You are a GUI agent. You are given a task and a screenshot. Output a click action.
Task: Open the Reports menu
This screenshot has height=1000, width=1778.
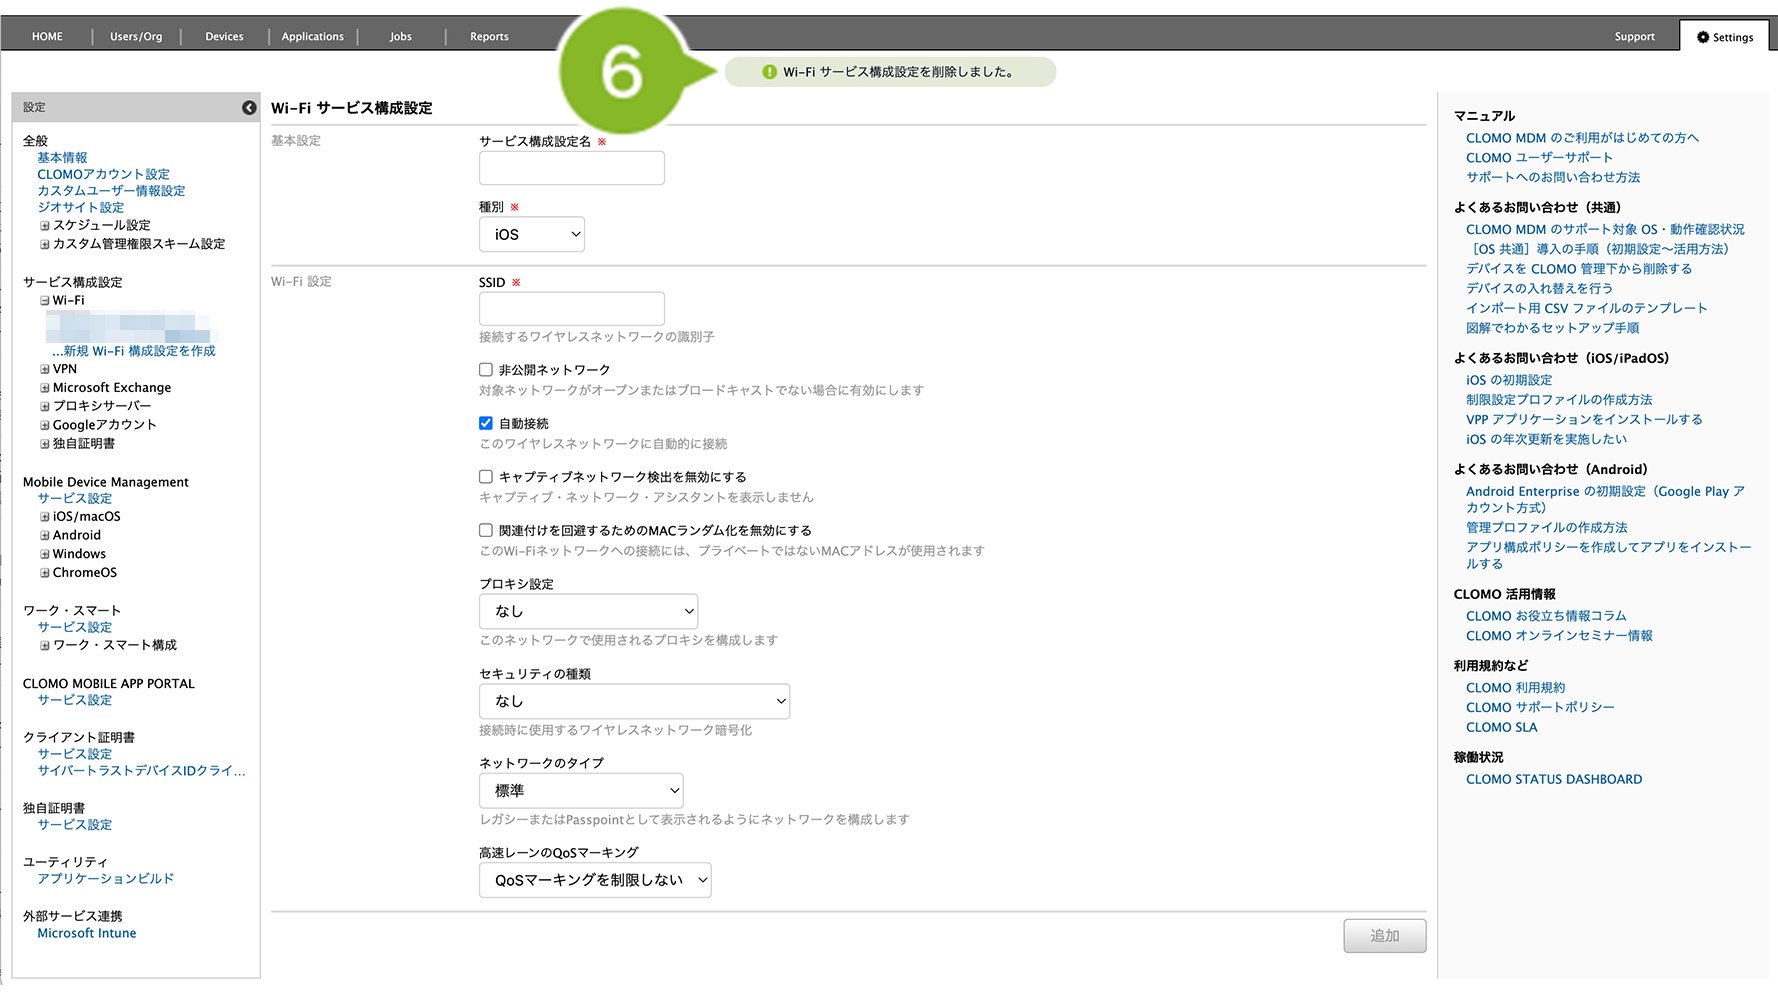[489, 37]
